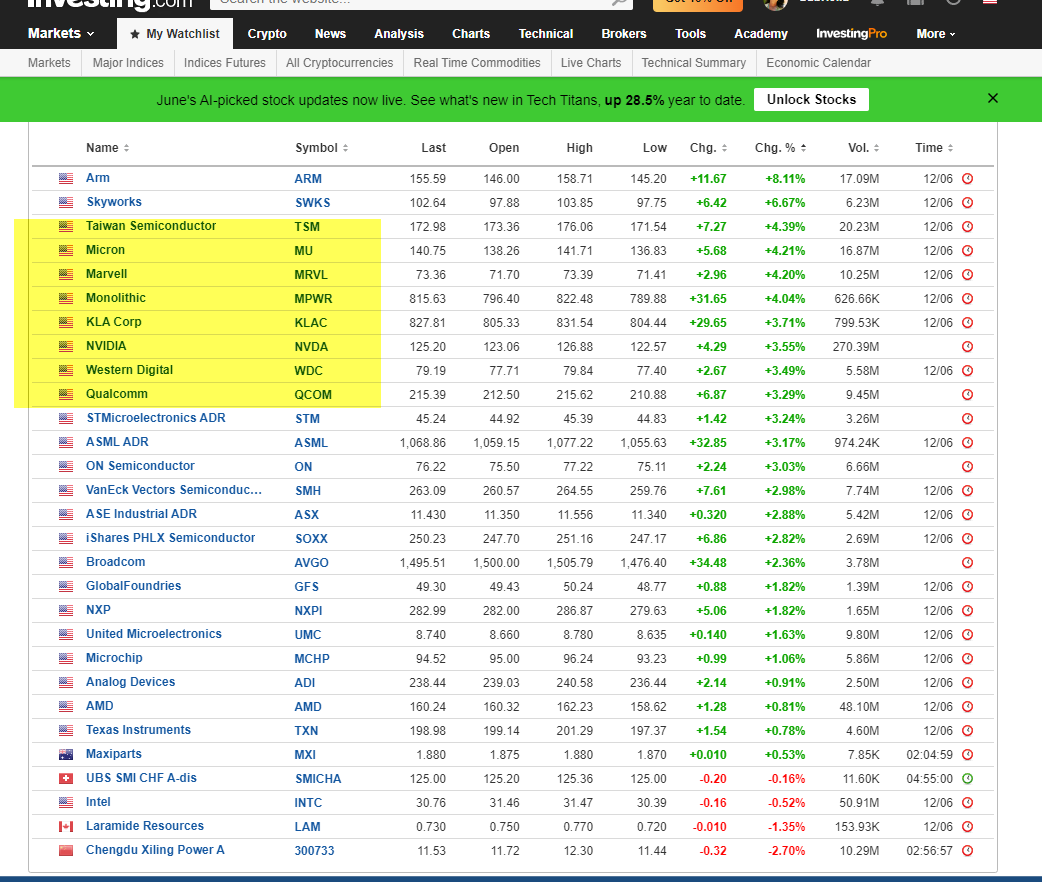Open the 300733 symbol link
This screenshot has height=882, width=1042.
click(x=314, y=851)
